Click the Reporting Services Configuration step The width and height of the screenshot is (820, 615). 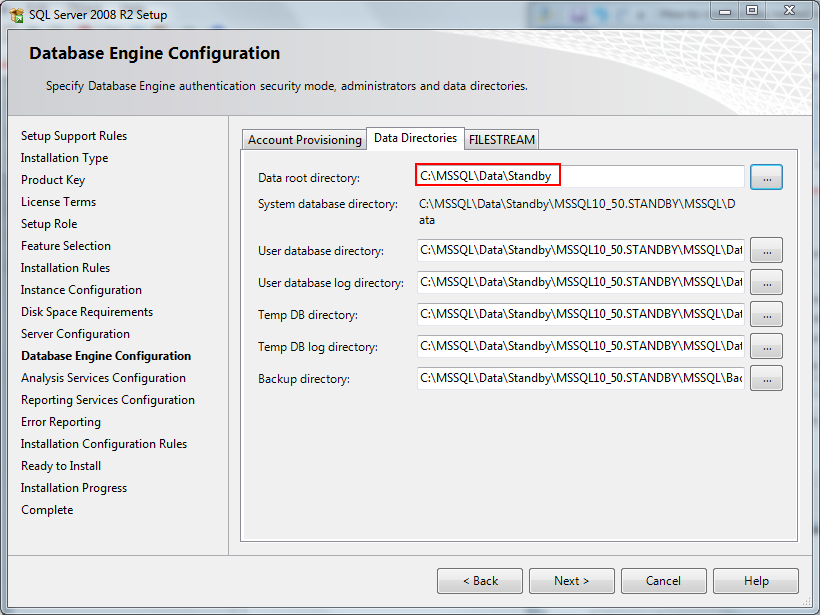108,400
